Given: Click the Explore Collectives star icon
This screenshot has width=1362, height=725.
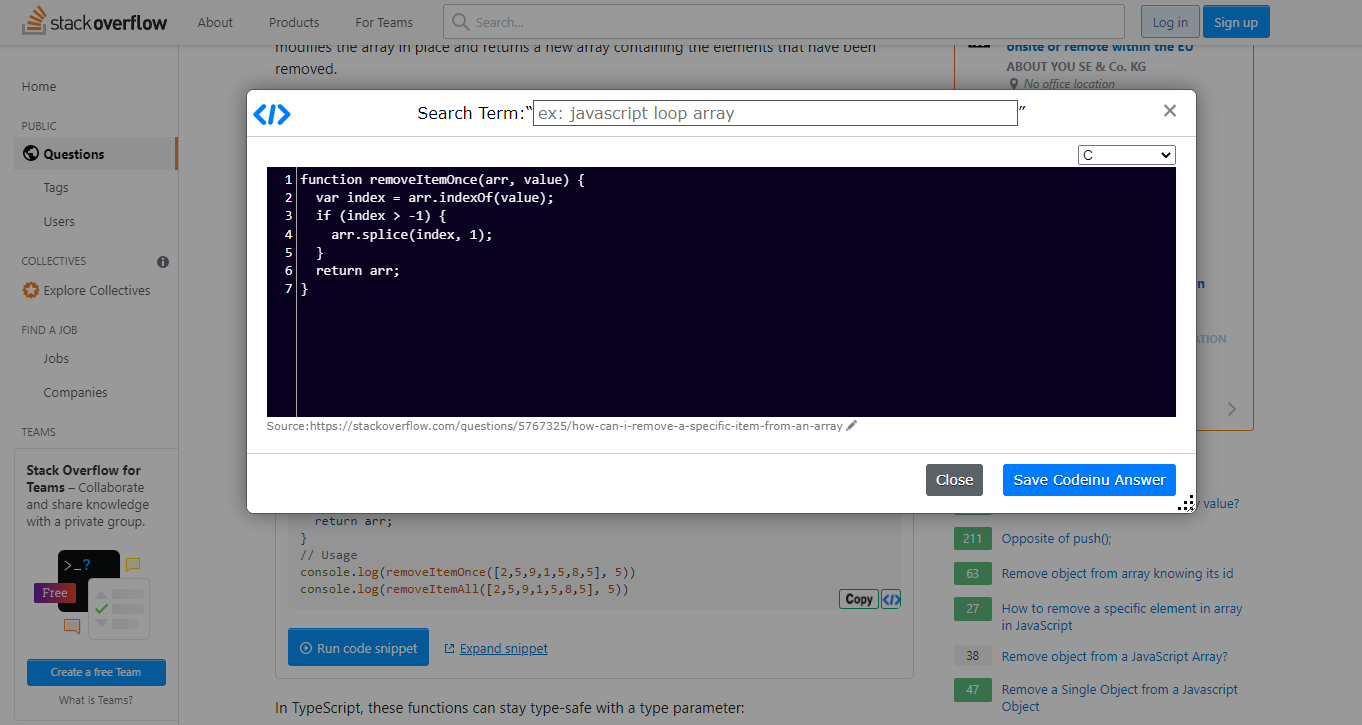Looking at the screenshot, I should (31, 291).
